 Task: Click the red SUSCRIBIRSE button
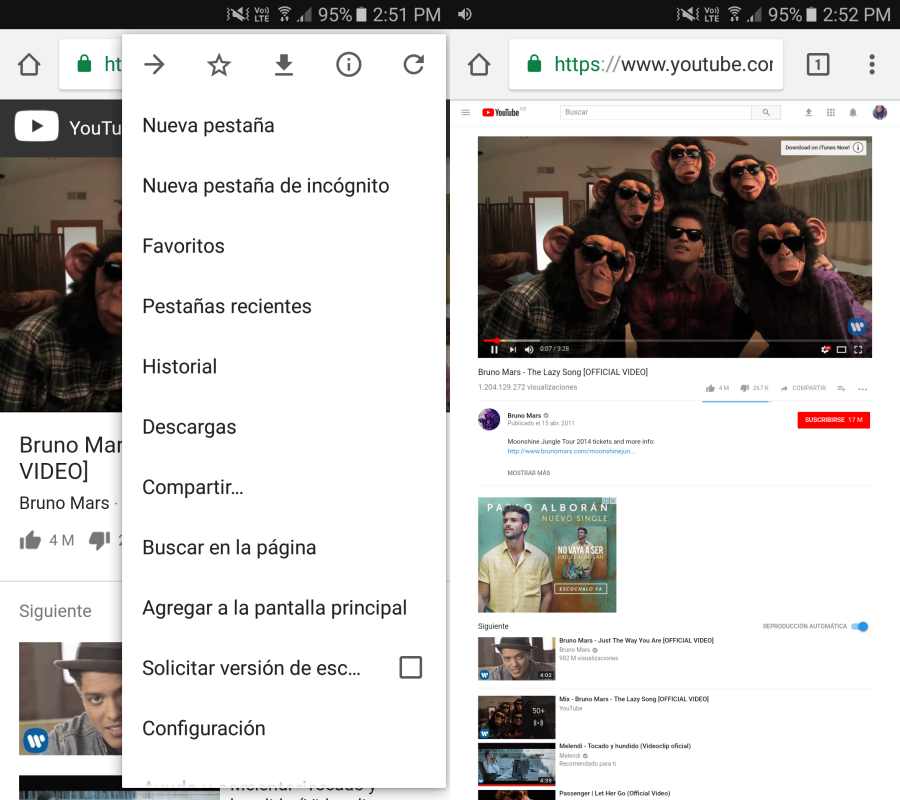833,420
